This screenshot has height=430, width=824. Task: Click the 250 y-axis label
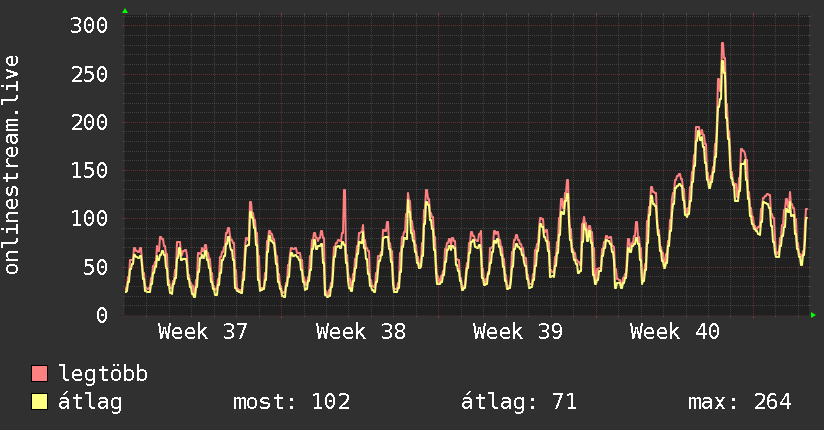coord(89,74)
